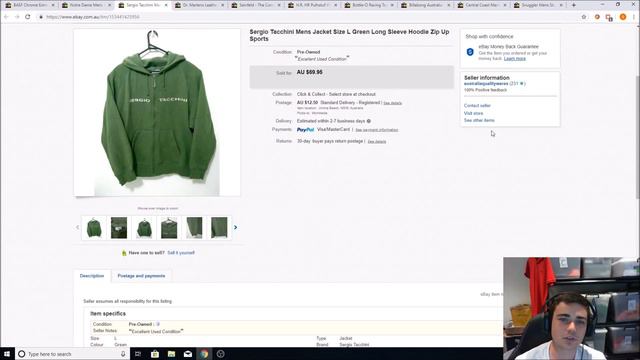The image size is (640, 360).
Task: Switch to the Smuggler Mens tab
Action: pyautogui.click(x=539, y=5)
